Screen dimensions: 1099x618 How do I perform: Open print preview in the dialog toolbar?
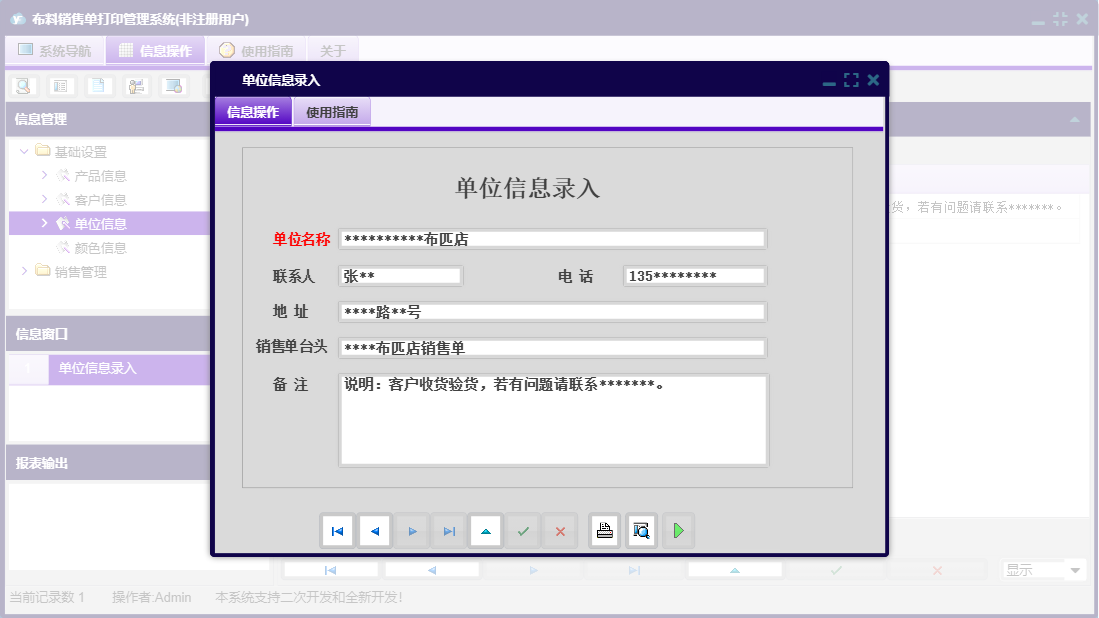[x=641, y=531]
